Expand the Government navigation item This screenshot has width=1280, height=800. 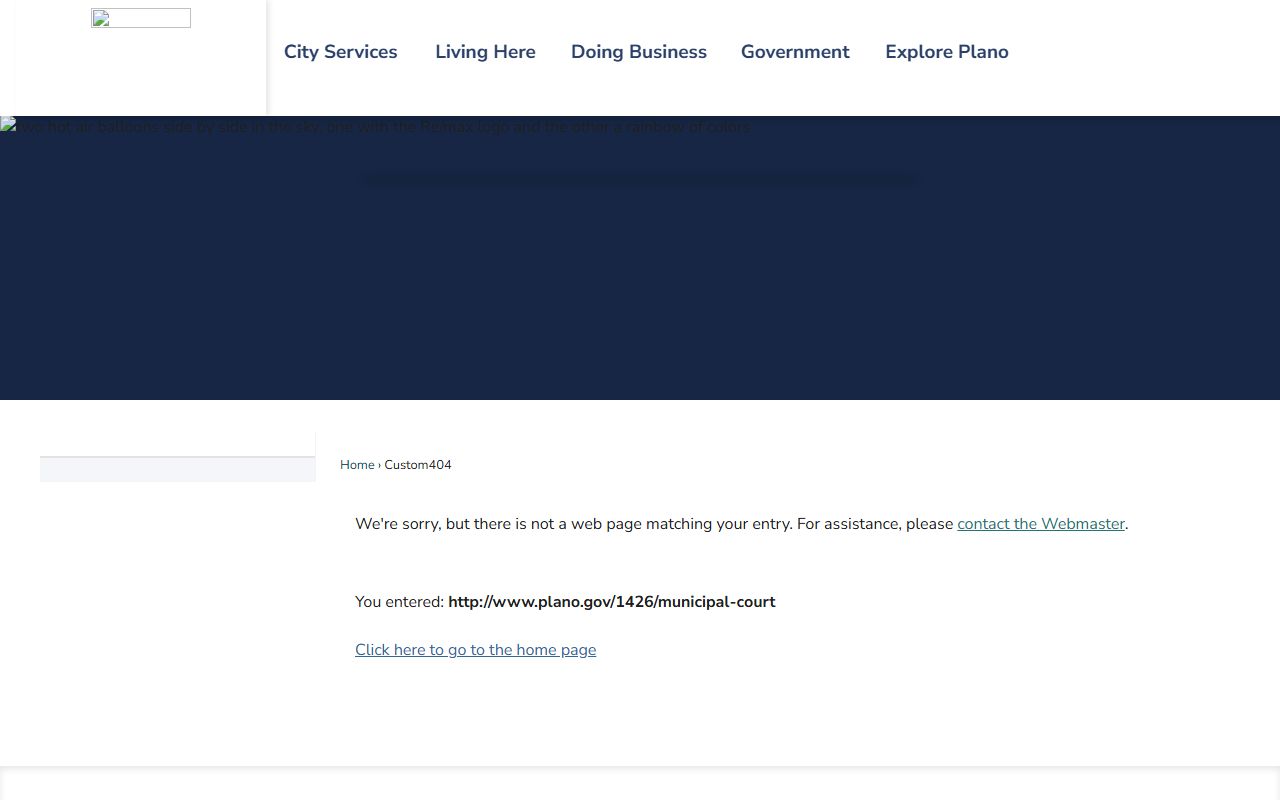pos(795,52)
